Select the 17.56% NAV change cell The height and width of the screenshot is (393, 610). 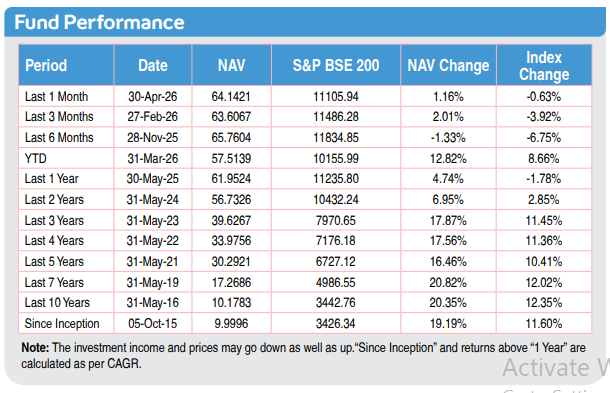pyautogui.click(x=448, y=241)
